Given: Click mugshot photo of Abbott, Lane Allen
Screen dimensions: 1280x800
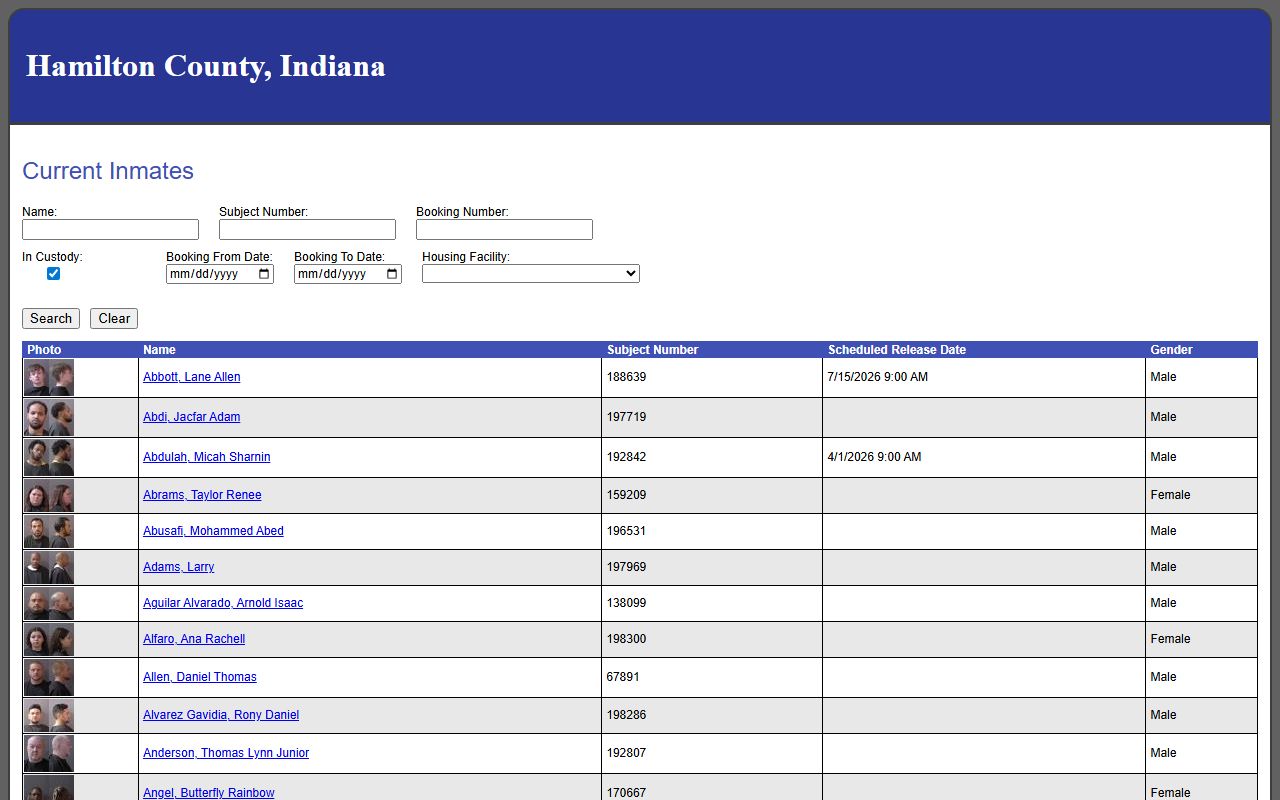Looking at the screenshot, I should (49, 378).
